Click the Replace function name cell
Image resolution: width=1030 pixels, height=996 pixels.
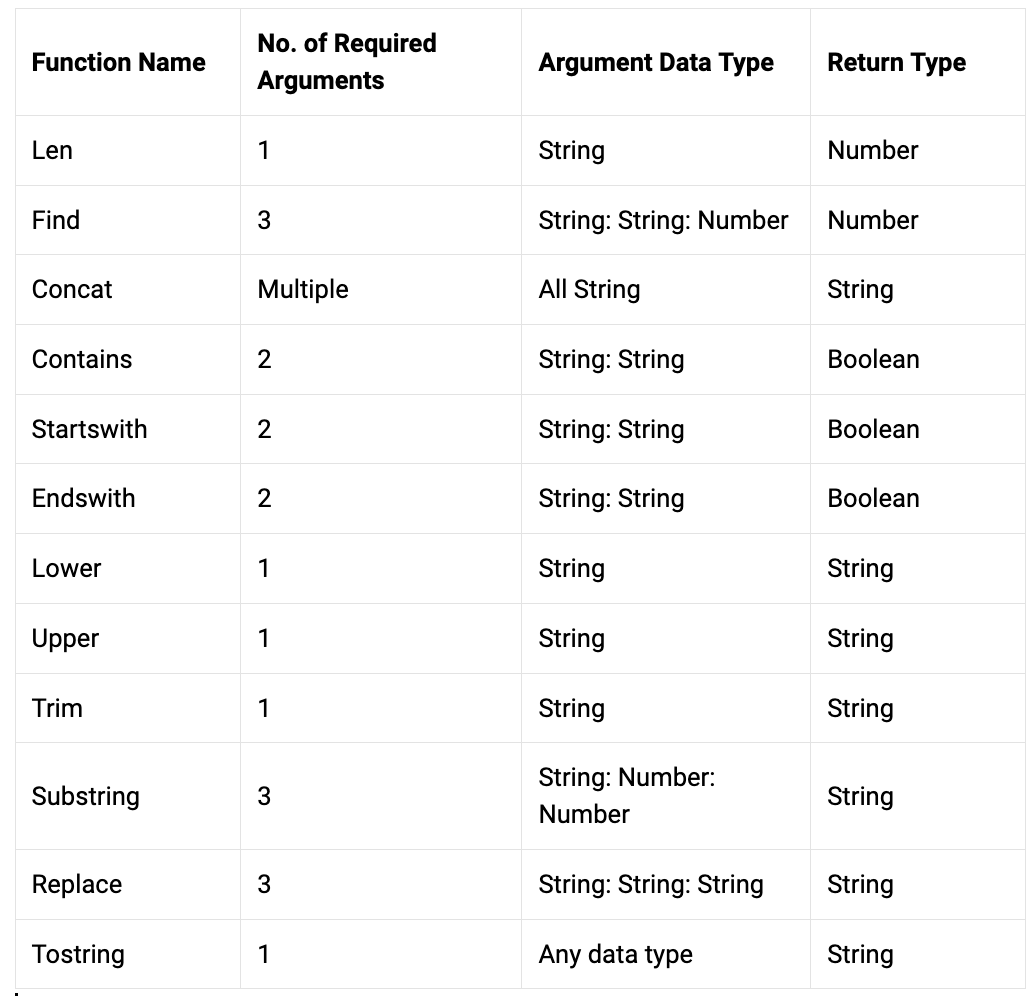click(x=77, y=885)
